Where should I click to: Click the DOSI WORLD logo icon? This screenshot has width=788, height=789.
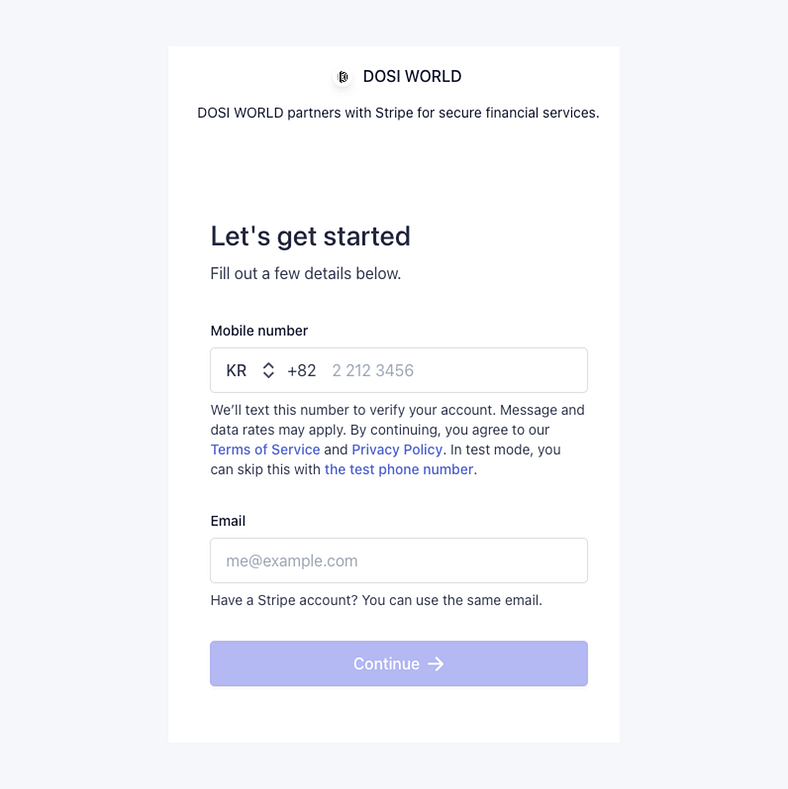point(343,77)
